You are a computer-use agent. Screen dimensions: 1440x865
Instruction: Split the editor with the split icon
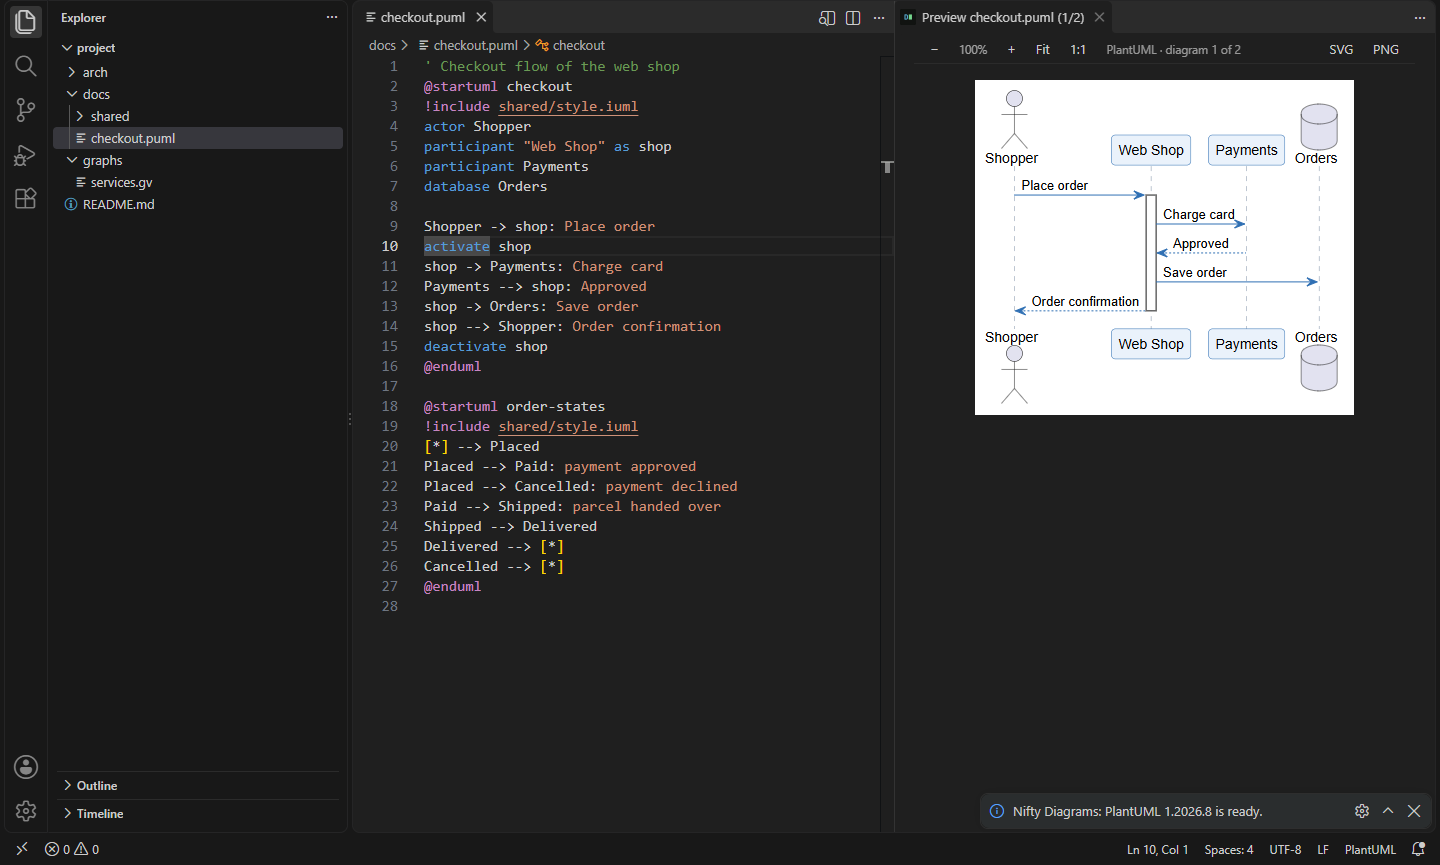click(853, 18)
